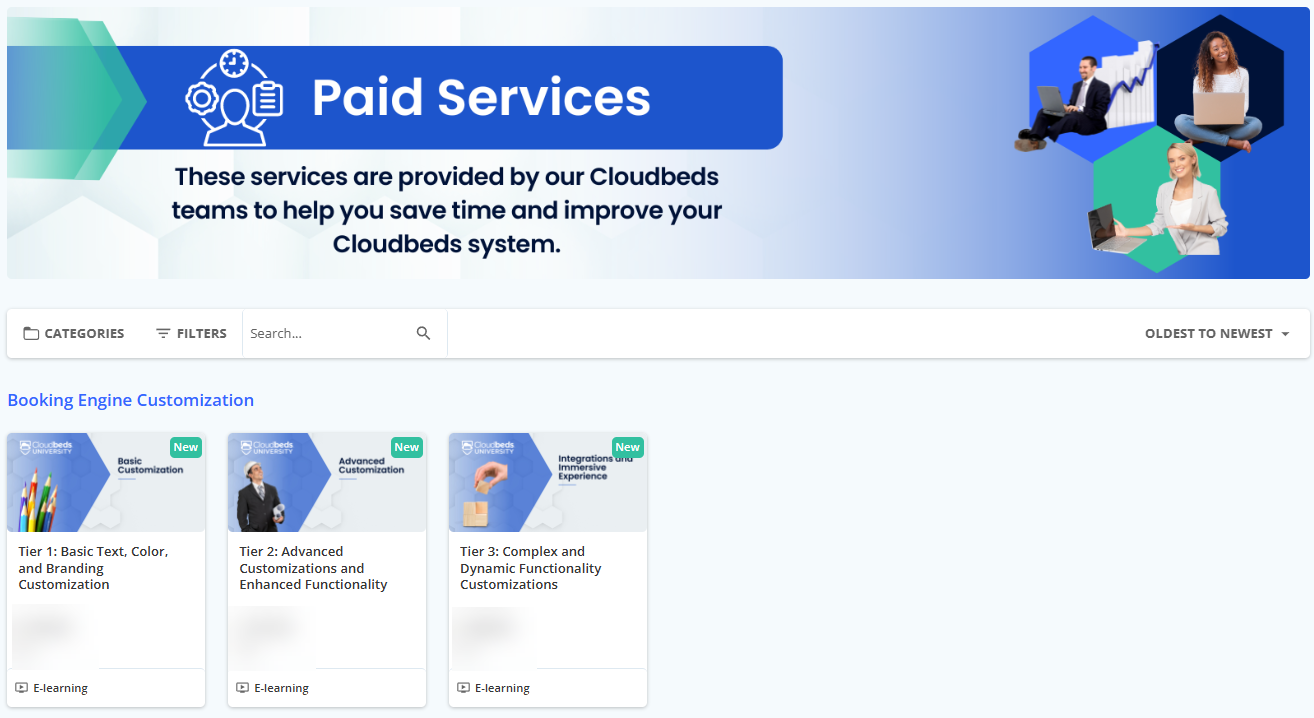Expand sorting options with the caret arrow
1314x718 pixels.
[x=1285, y=334]
